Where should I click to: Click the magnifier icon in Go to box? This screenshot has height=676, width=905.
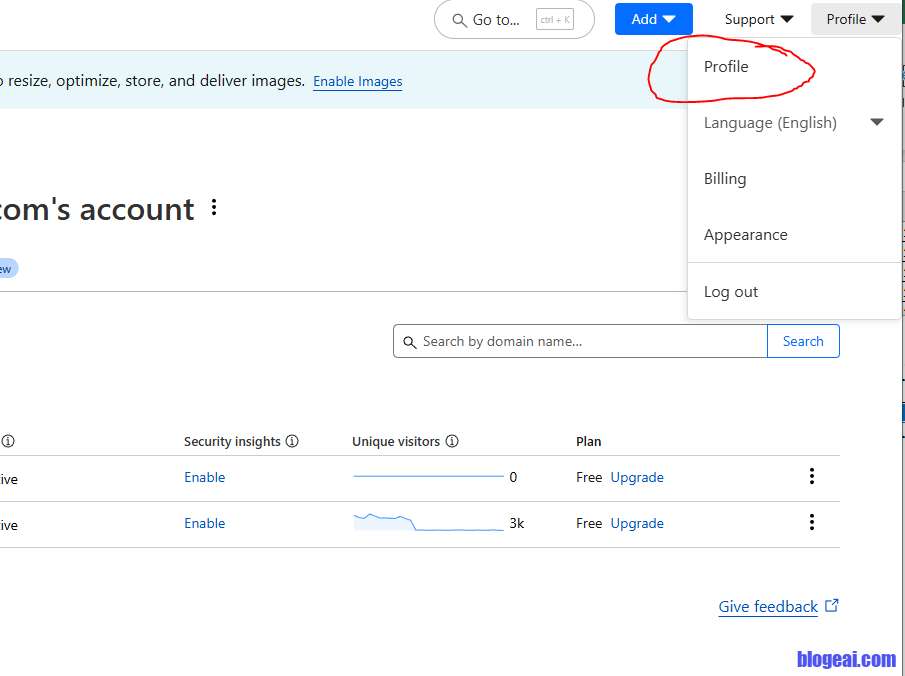coord(459,20)
